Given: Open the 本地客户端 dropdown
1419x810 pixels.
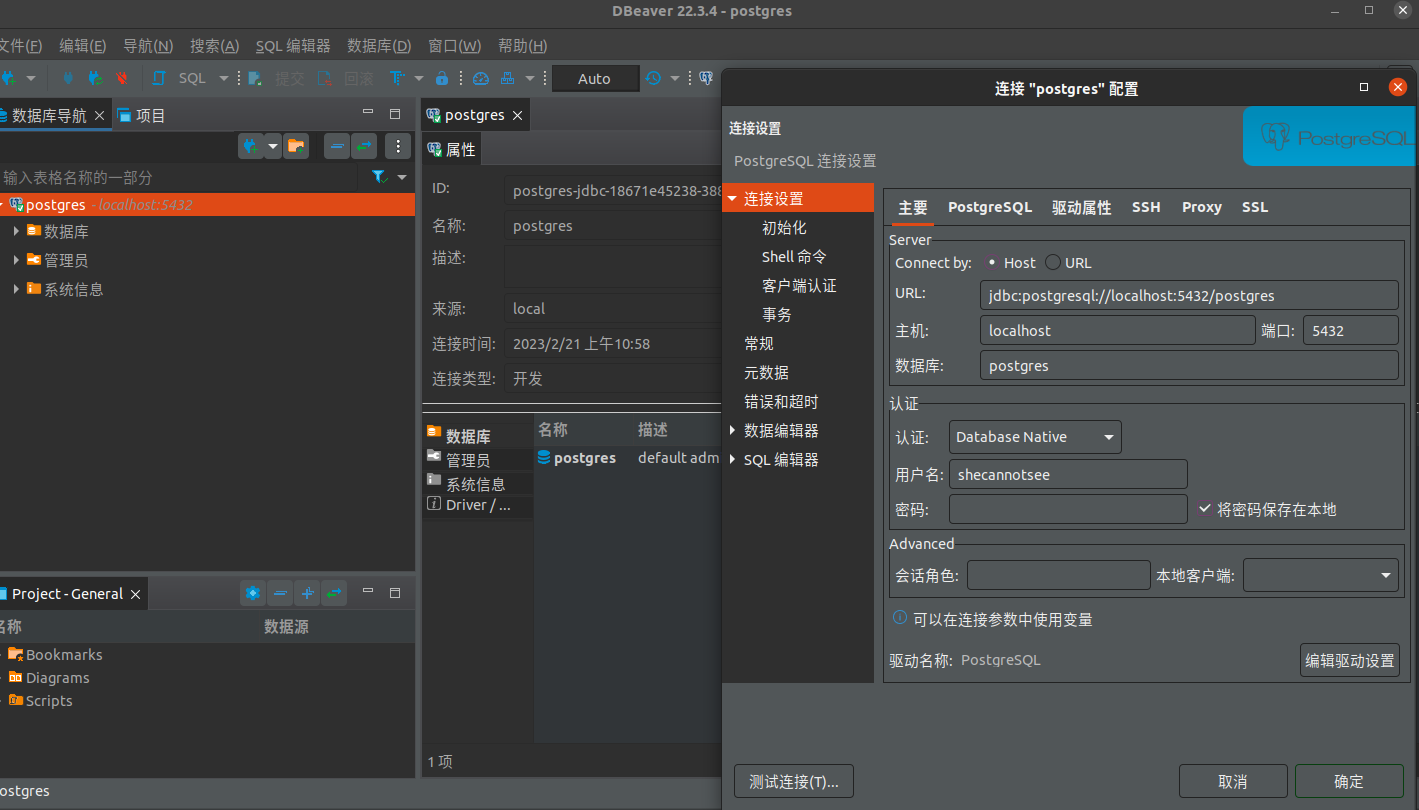Looking at the screenshot, I should [1321, 575].
